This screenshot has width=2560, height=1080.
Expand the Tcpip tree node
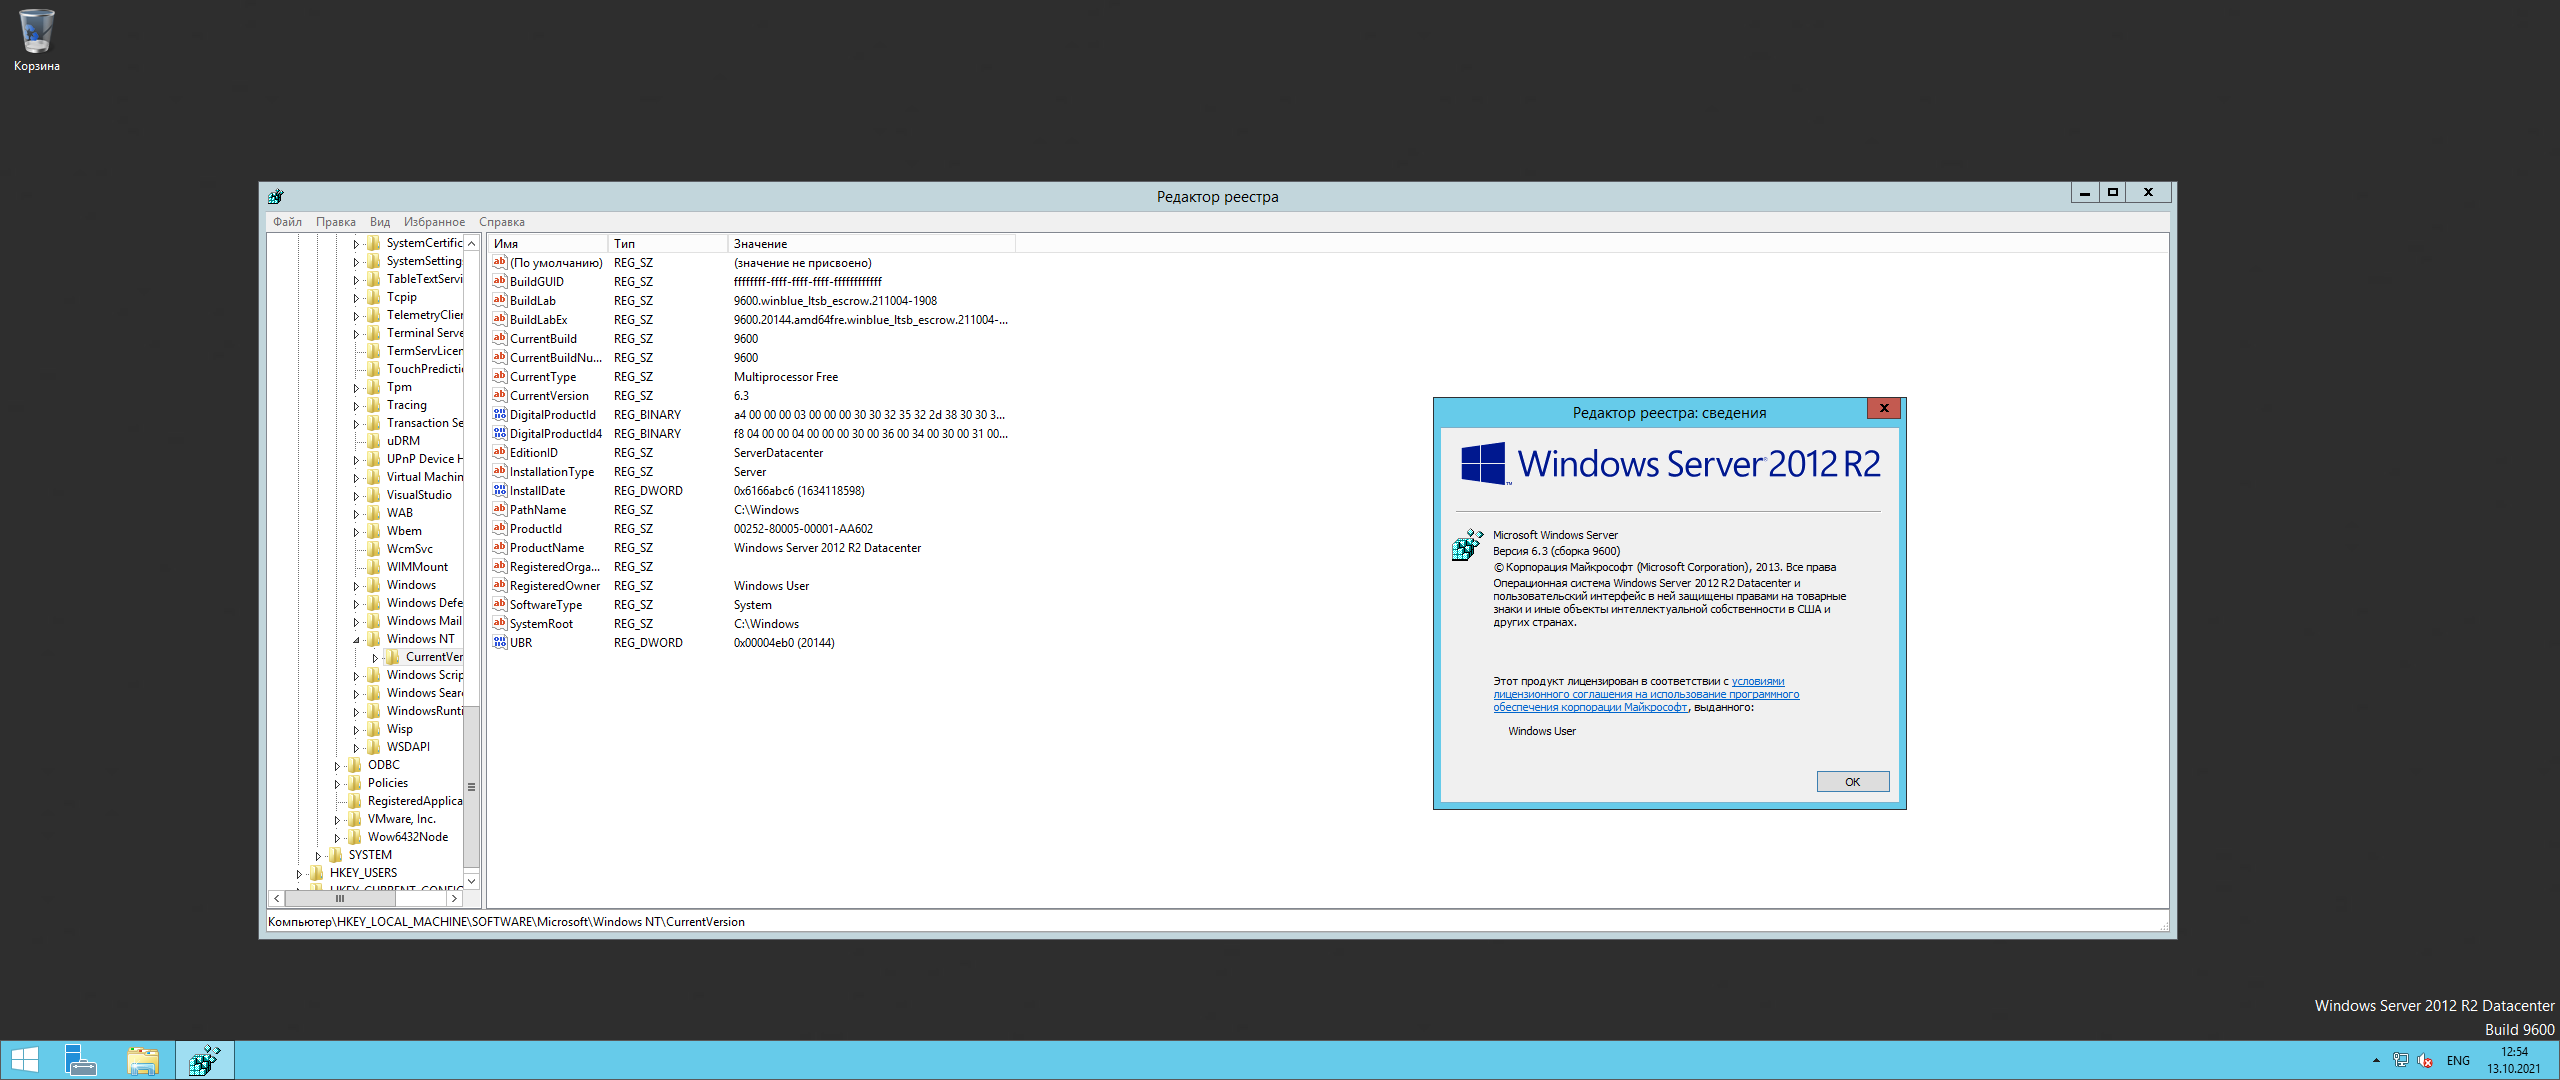tap(355, 298)
